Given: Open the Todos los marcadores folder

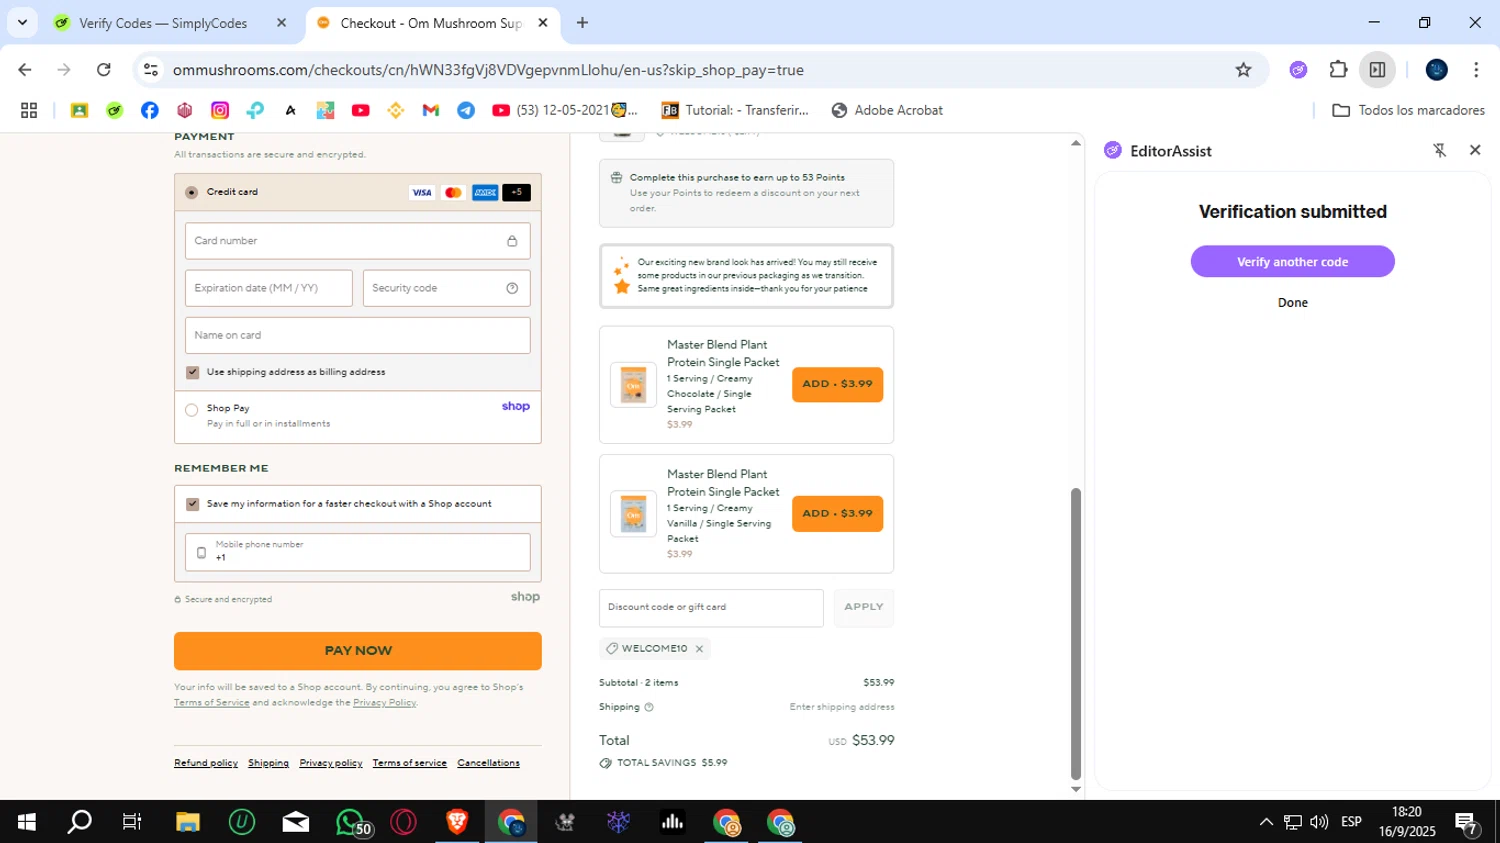Looking at the screenshot, I should [x=1409, y=111].
